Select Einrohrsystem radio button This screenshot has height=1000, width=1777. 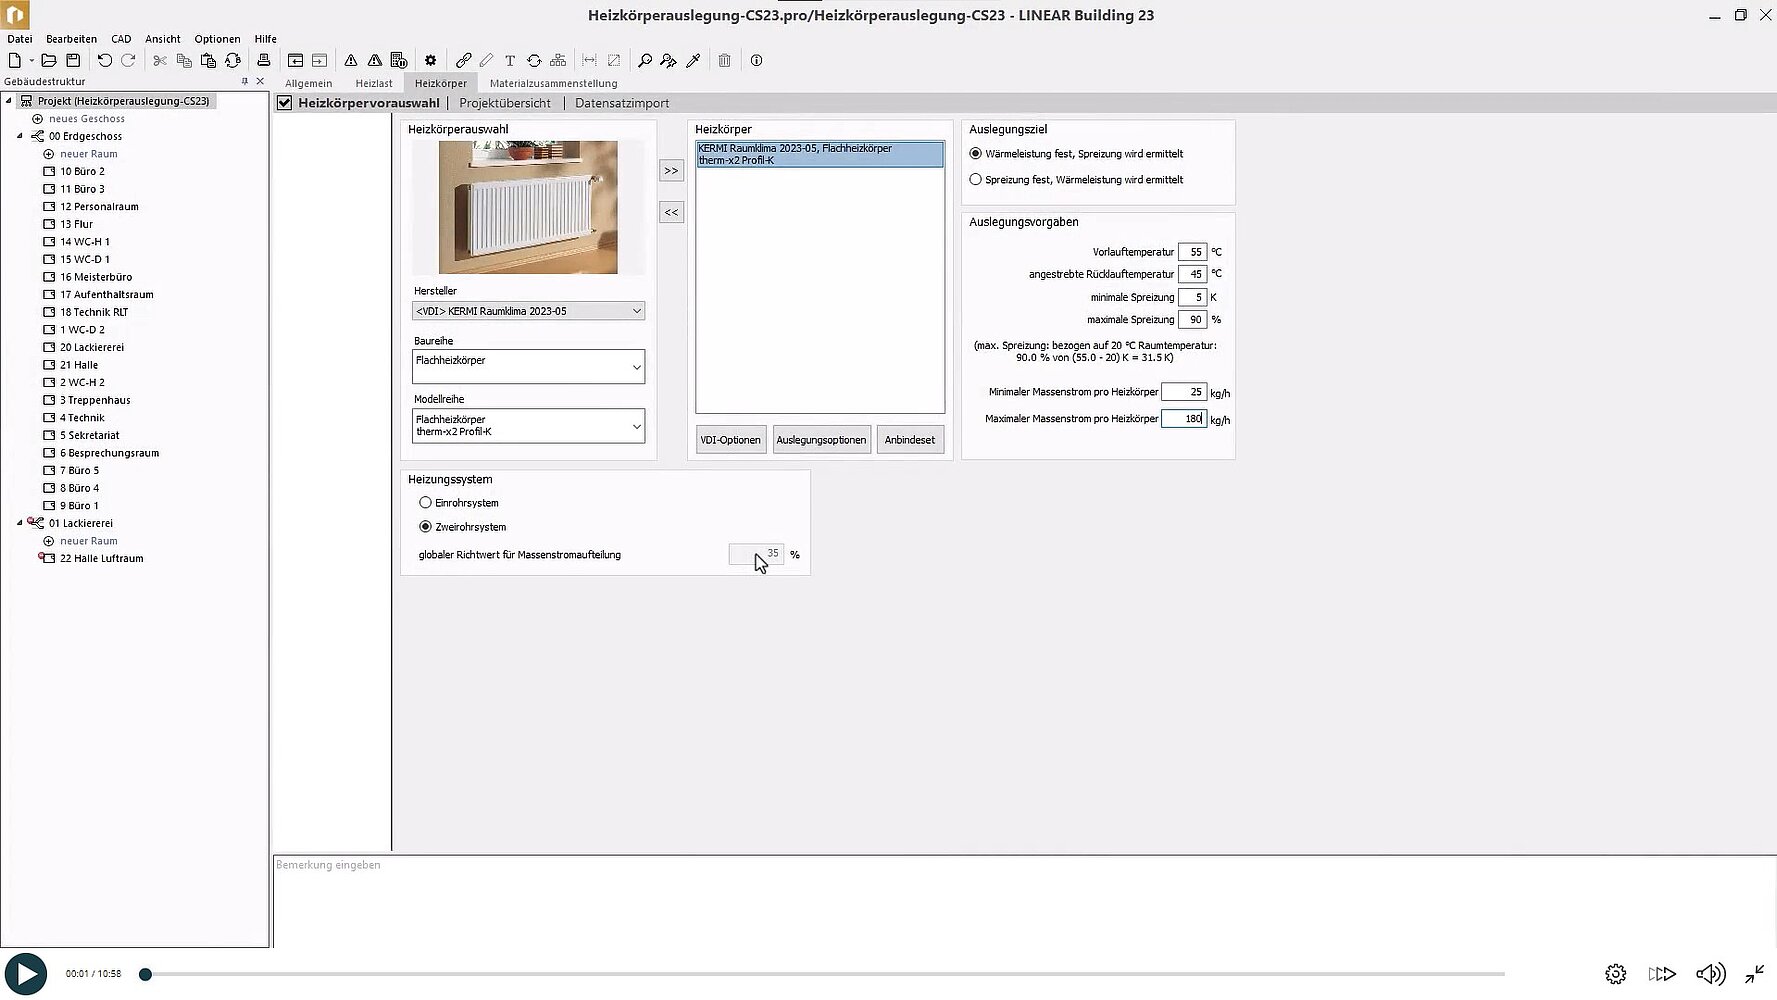(x=426, y=503)
